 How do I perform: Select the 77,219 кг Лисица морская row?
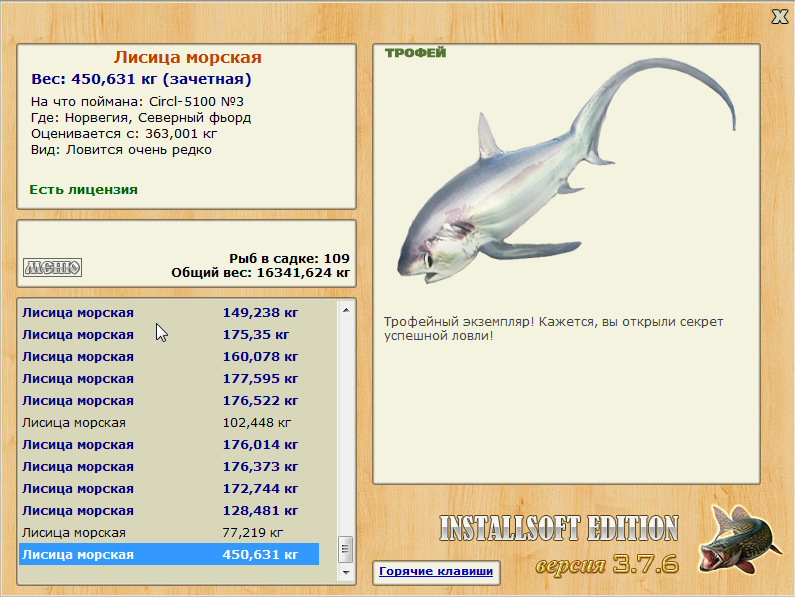click(169, 533)
